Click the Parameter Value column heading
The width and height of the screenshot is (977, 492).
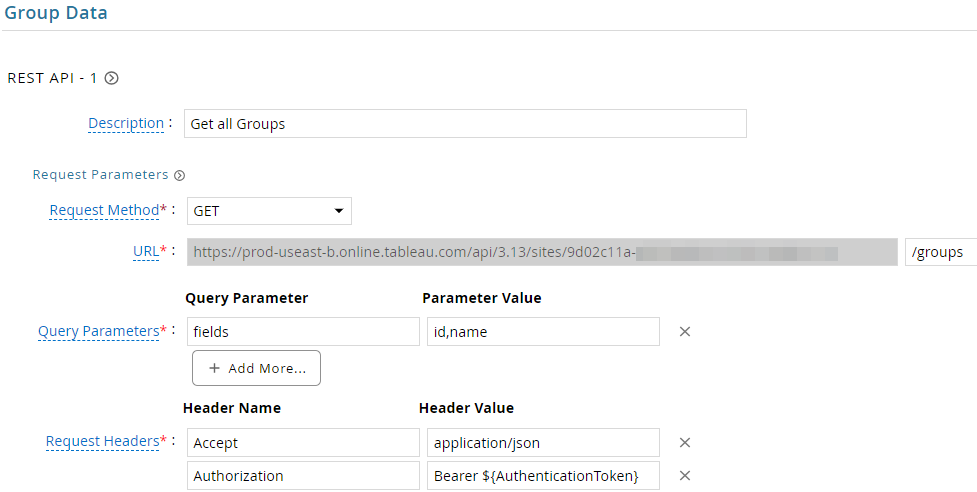click(x=482, y=298)
